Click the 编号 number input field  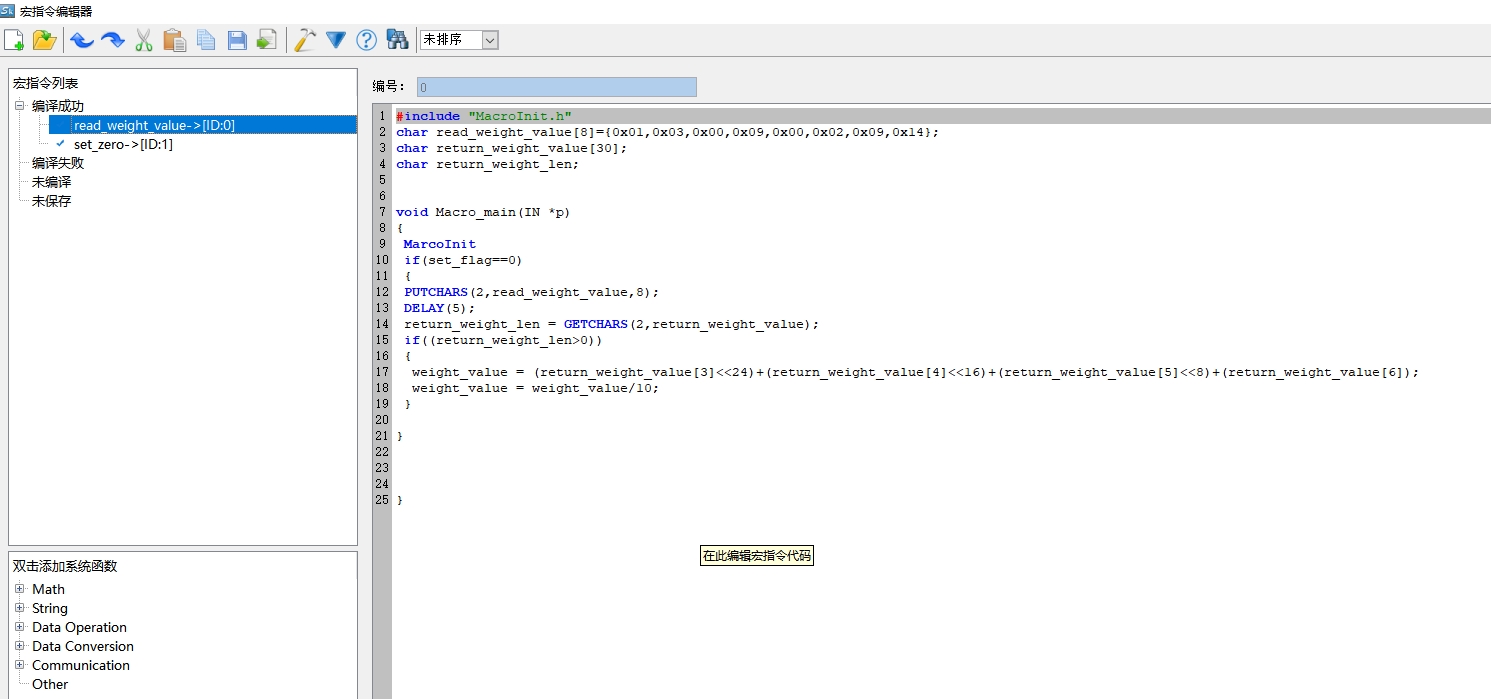point(556,87)
